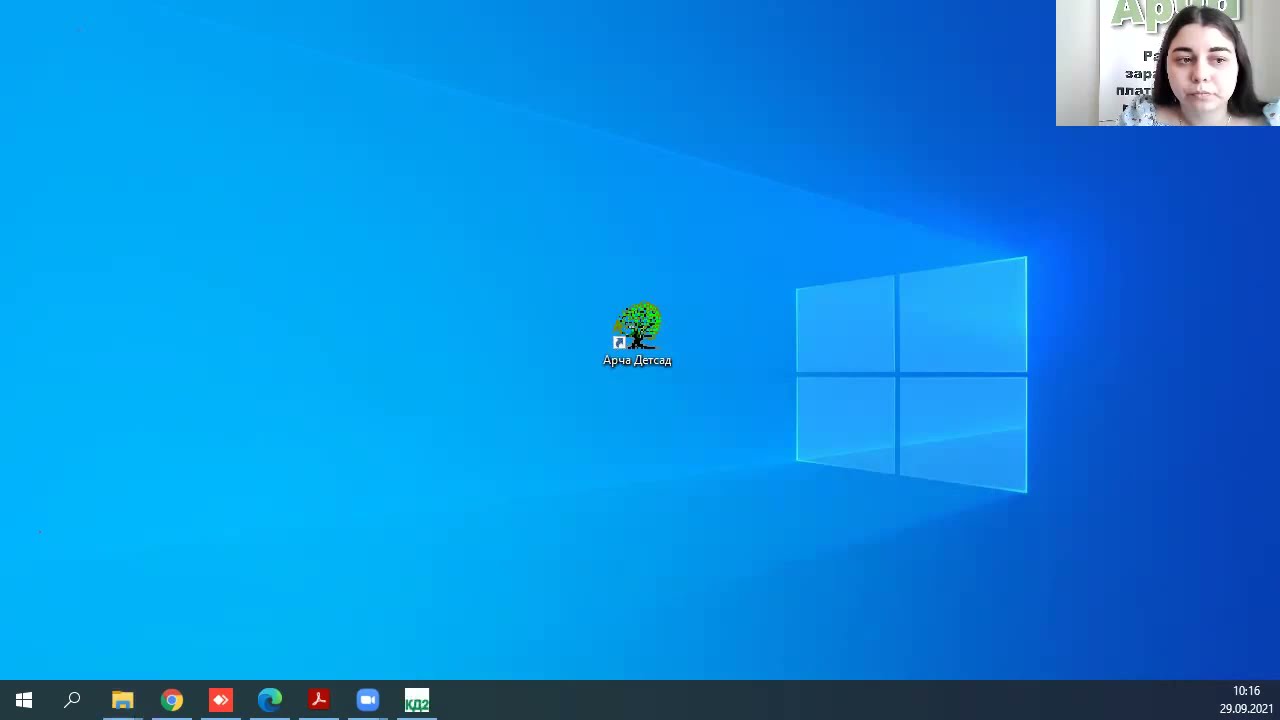Launch Google Chrome from taskbar
The width and height of the screenshot is (1280, 720).
pyautogui.click(x=172, y=700)
